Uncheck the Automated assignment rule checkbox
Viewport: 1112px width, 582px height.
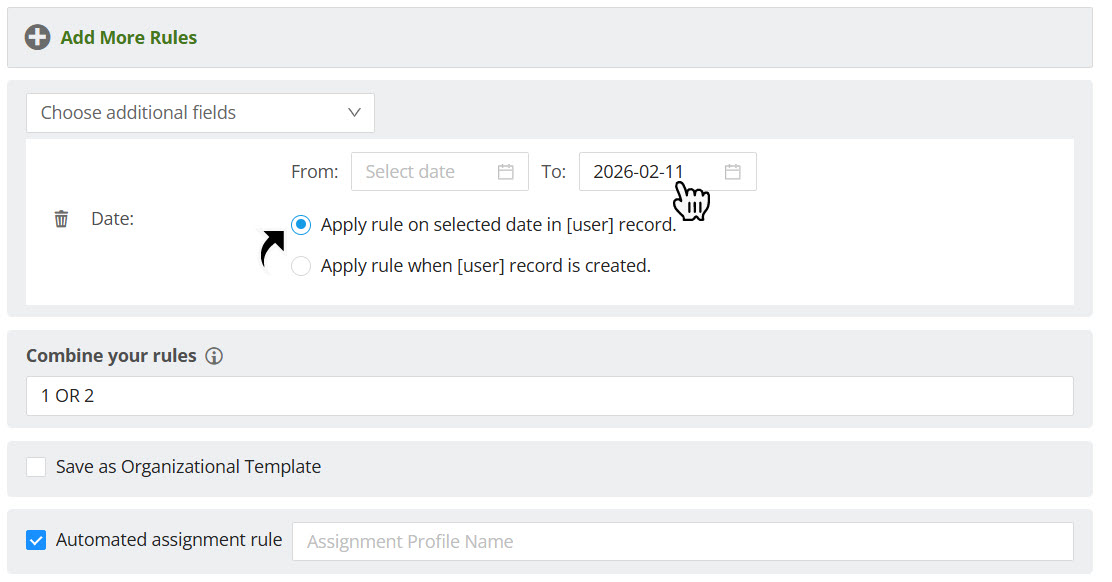(36, 541)
